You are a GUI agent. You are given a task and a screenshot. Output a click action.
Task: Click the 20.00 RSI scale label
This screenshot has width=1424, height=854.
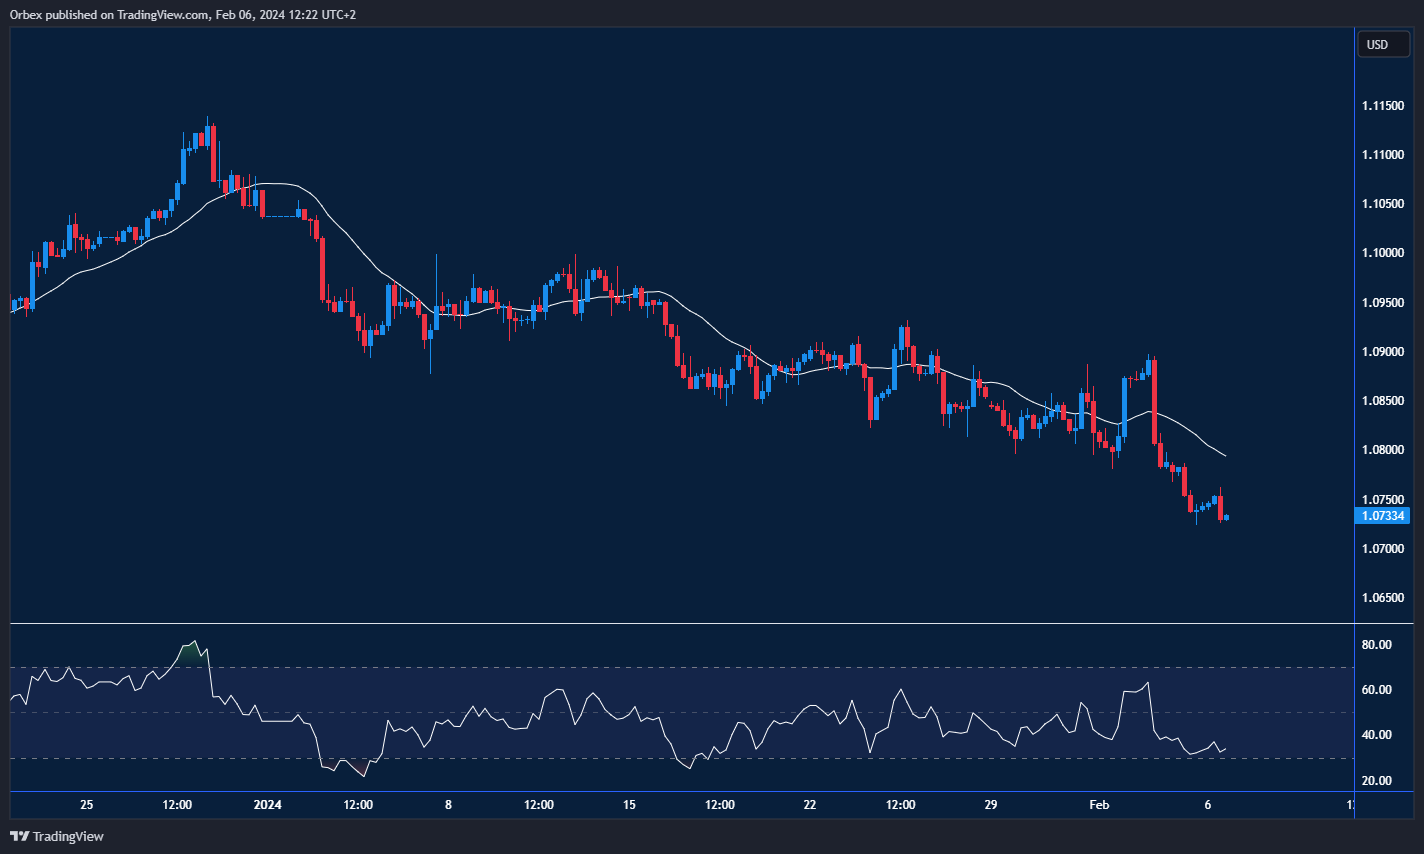click(1376, 781)
